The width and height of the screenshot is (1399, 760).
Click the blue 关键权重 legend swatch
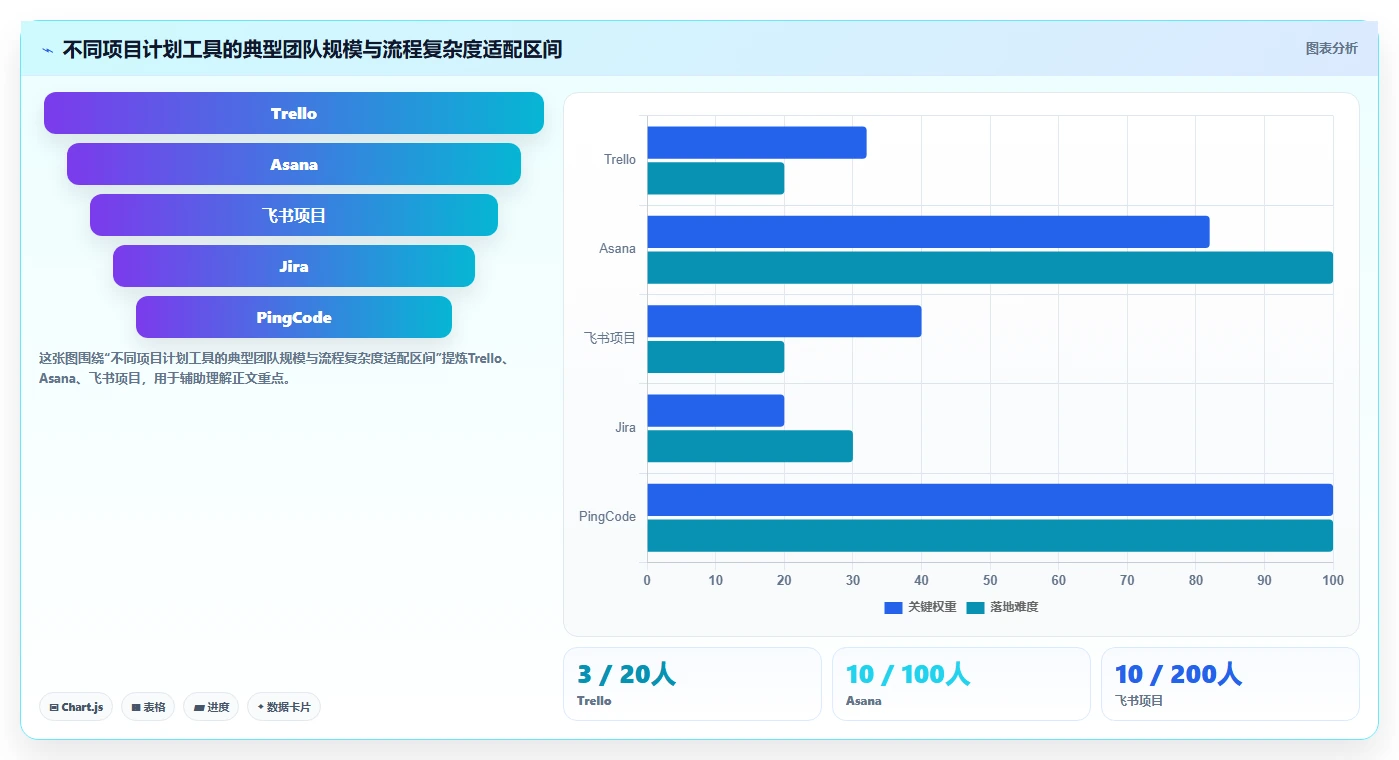[893, 607]
